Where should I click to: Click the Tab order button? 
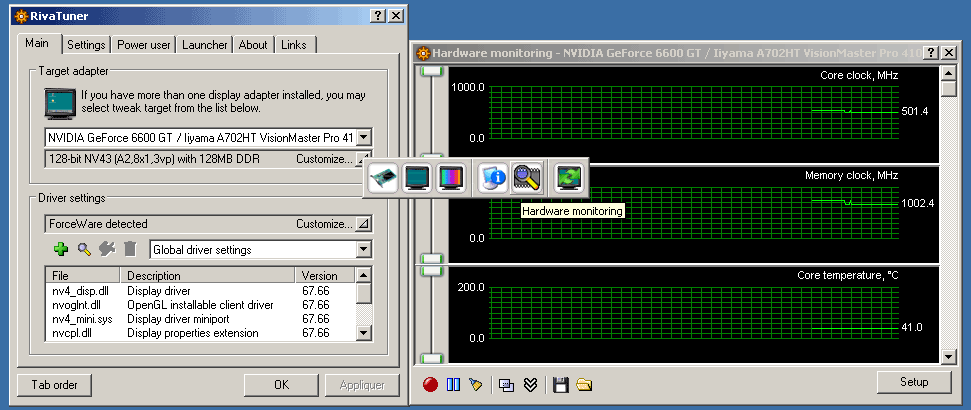pos(54,385)
